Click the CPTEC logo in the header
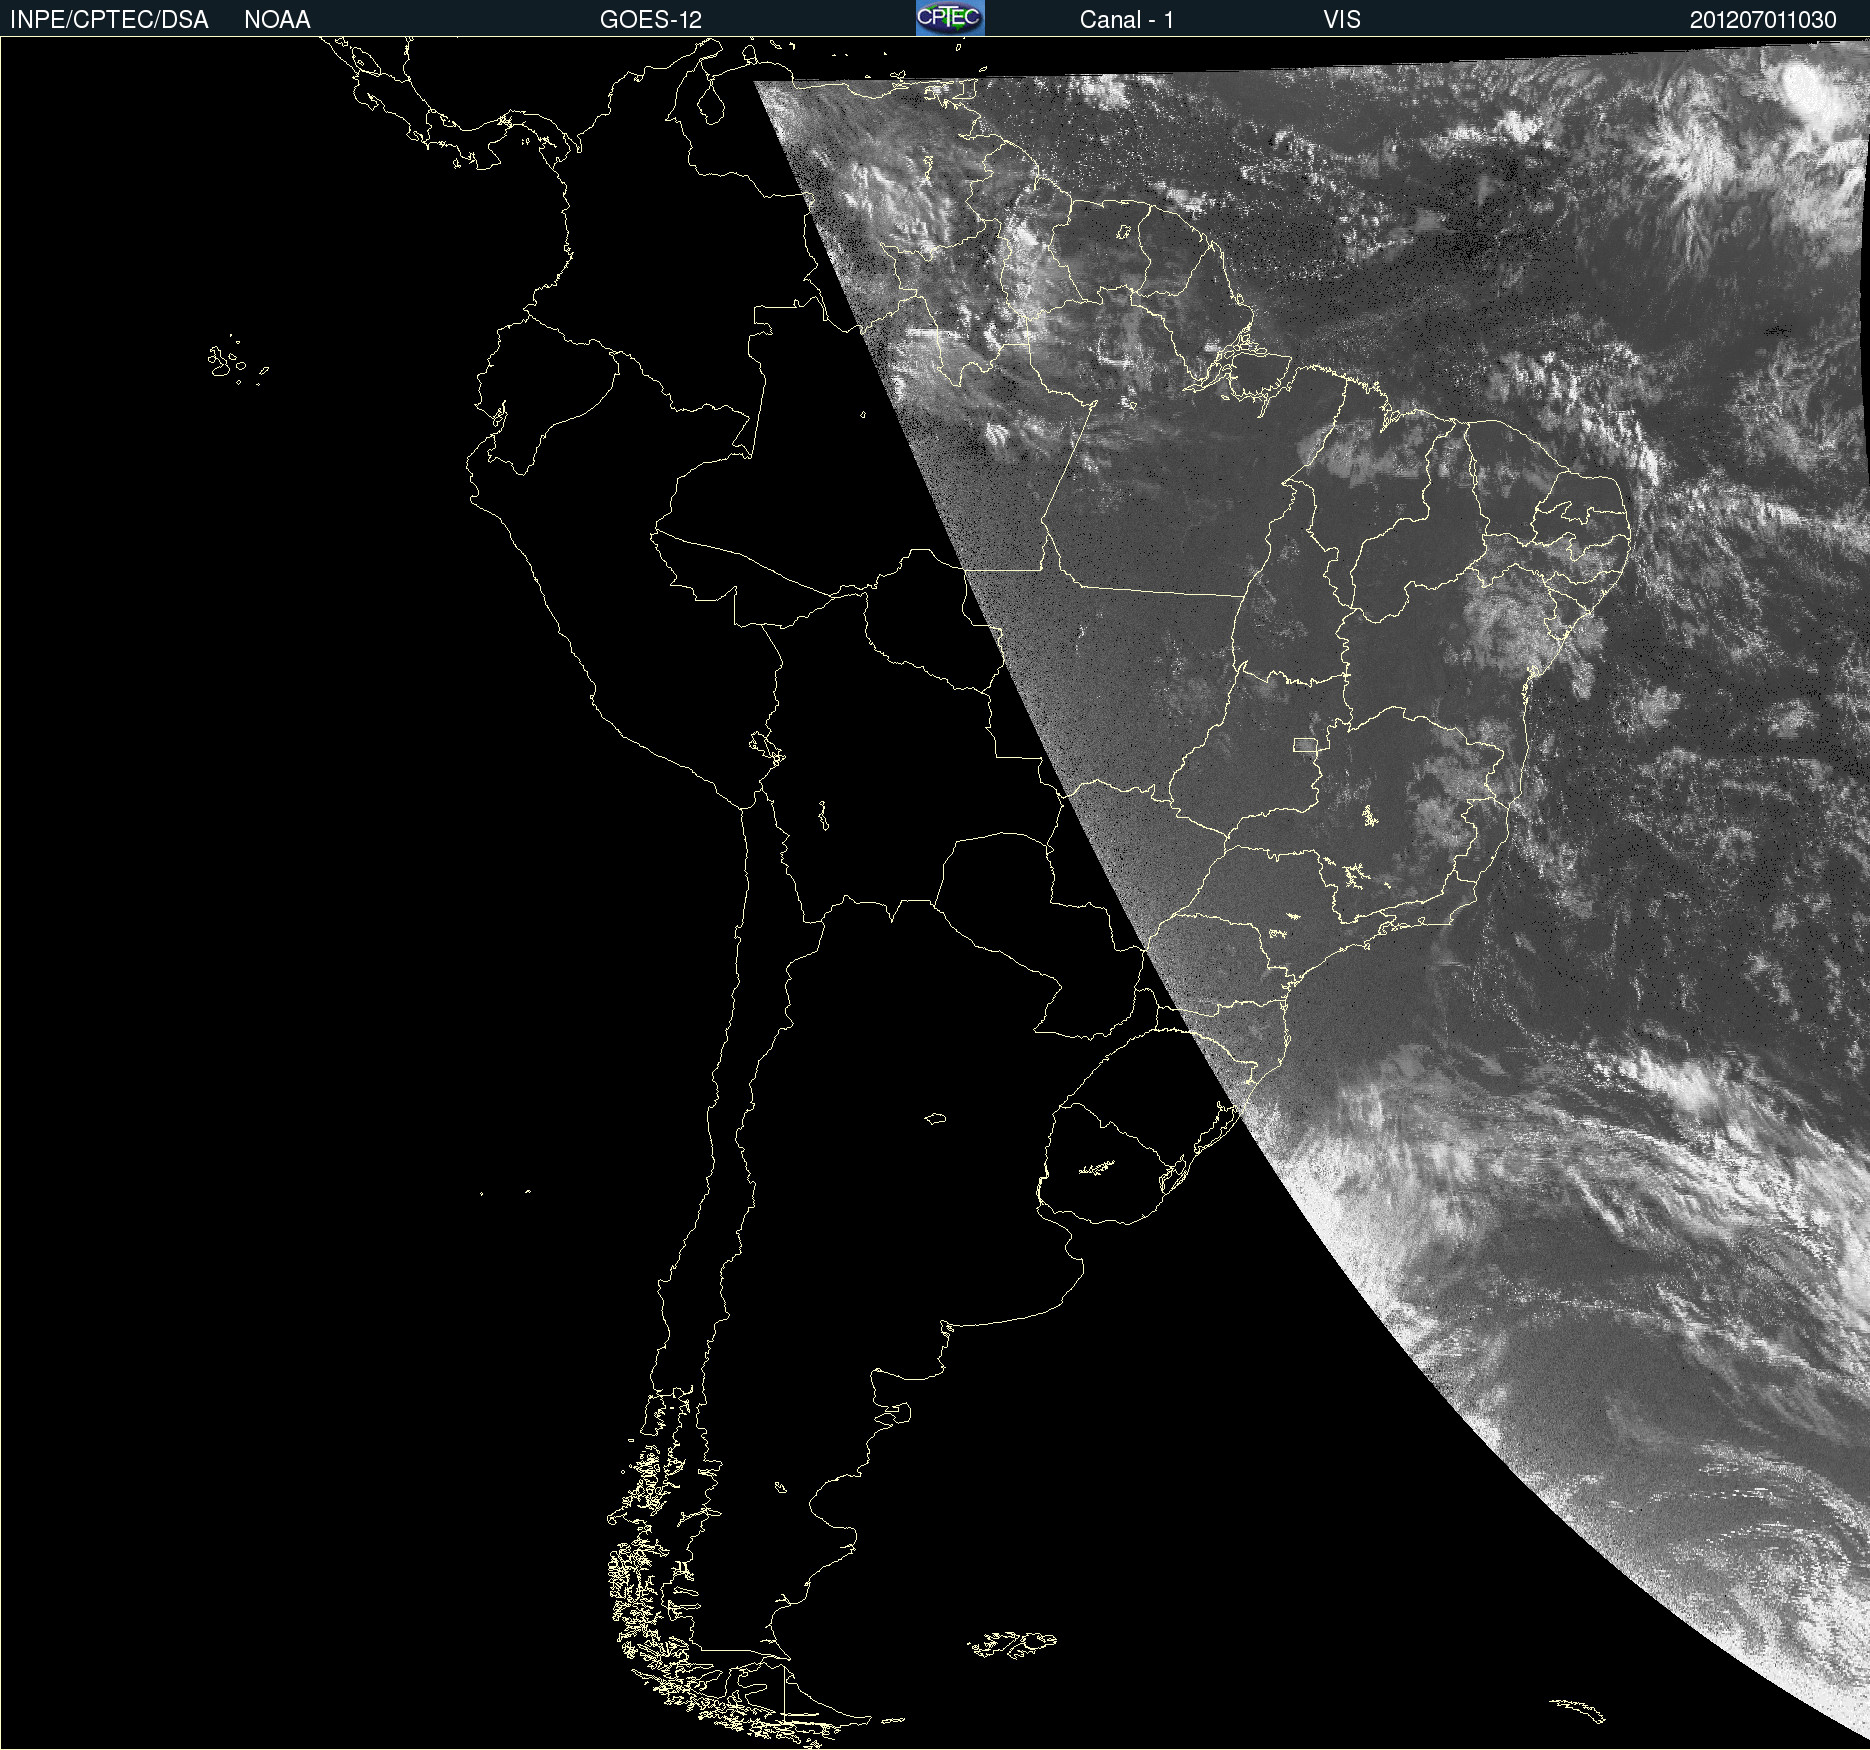The width and height of the screenshot is (1870, 1750). 950,18
